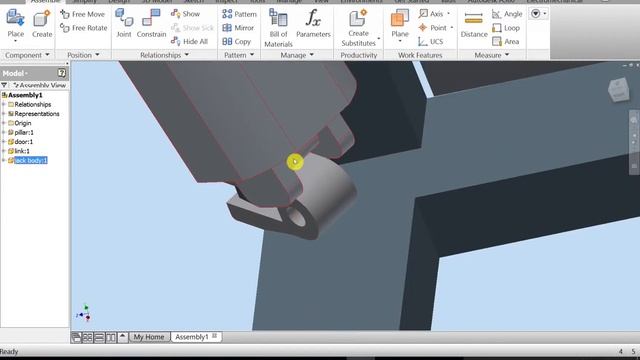Click the horizontal arrange windows icon
This screenshot has width=640, height=360.
click(99, 337)
